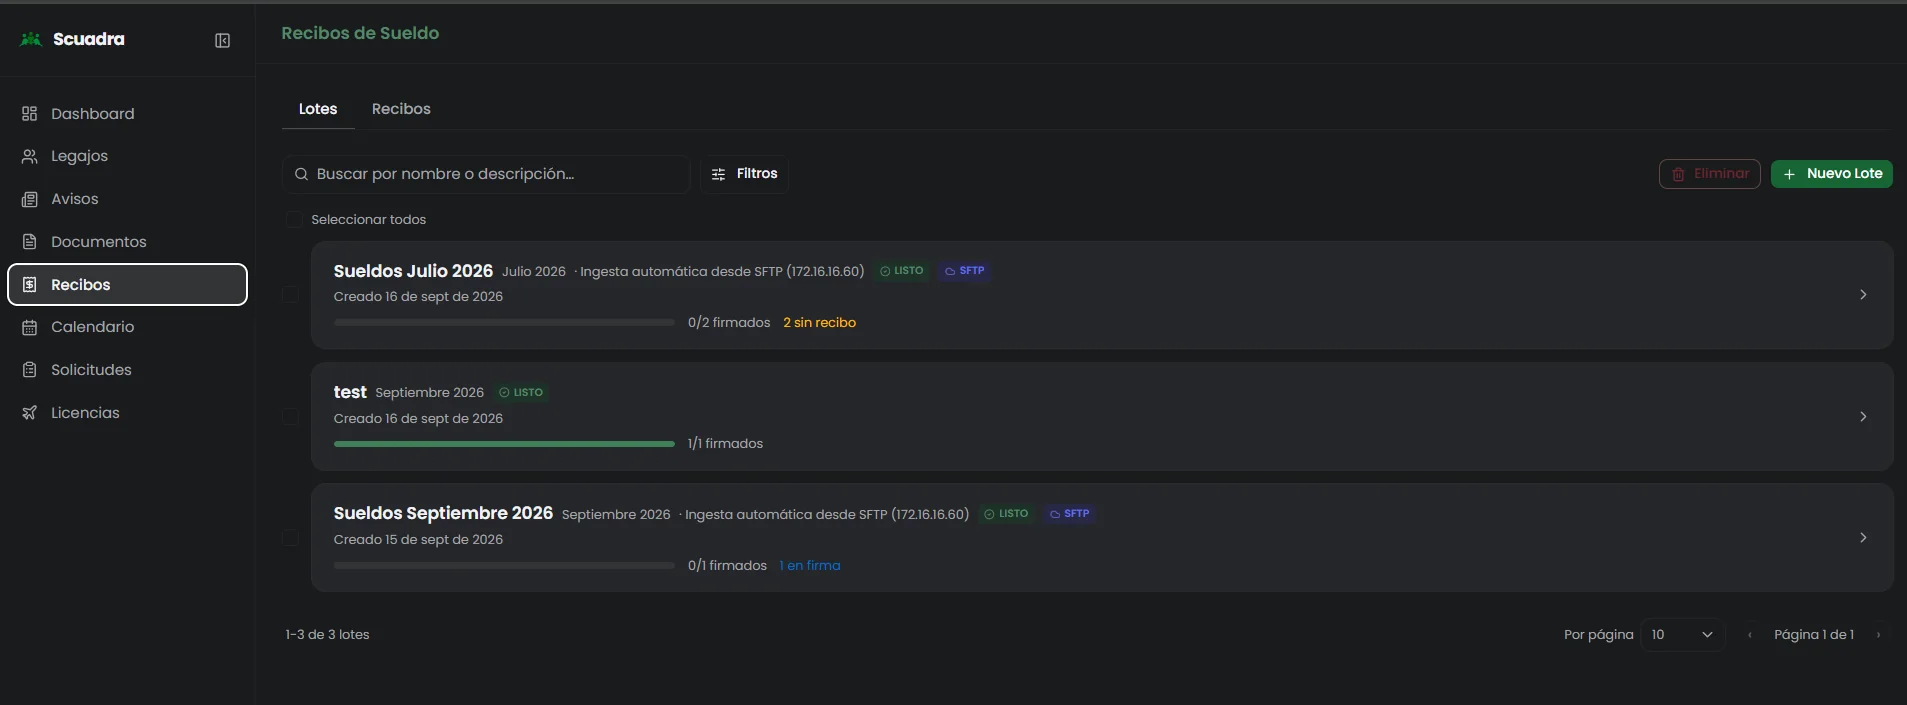Open the Filtros button
Image resolution: width=1907 pixels, height=705 pixels.
744,174
